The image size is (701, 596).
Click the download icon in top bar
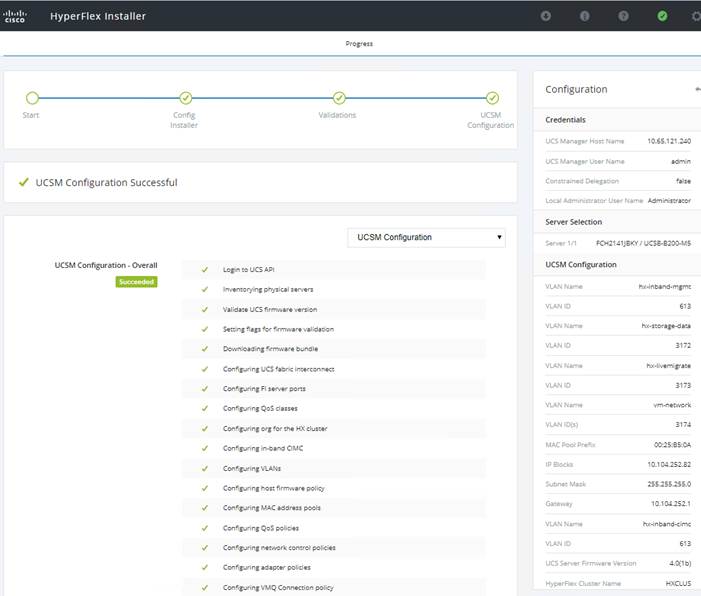click(x=545, y=16)
